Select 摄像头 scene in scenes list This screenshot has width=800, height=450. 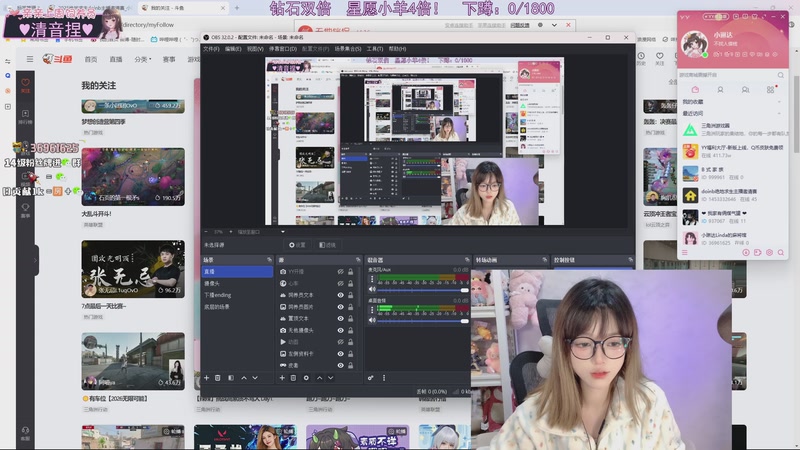point(237,284)
